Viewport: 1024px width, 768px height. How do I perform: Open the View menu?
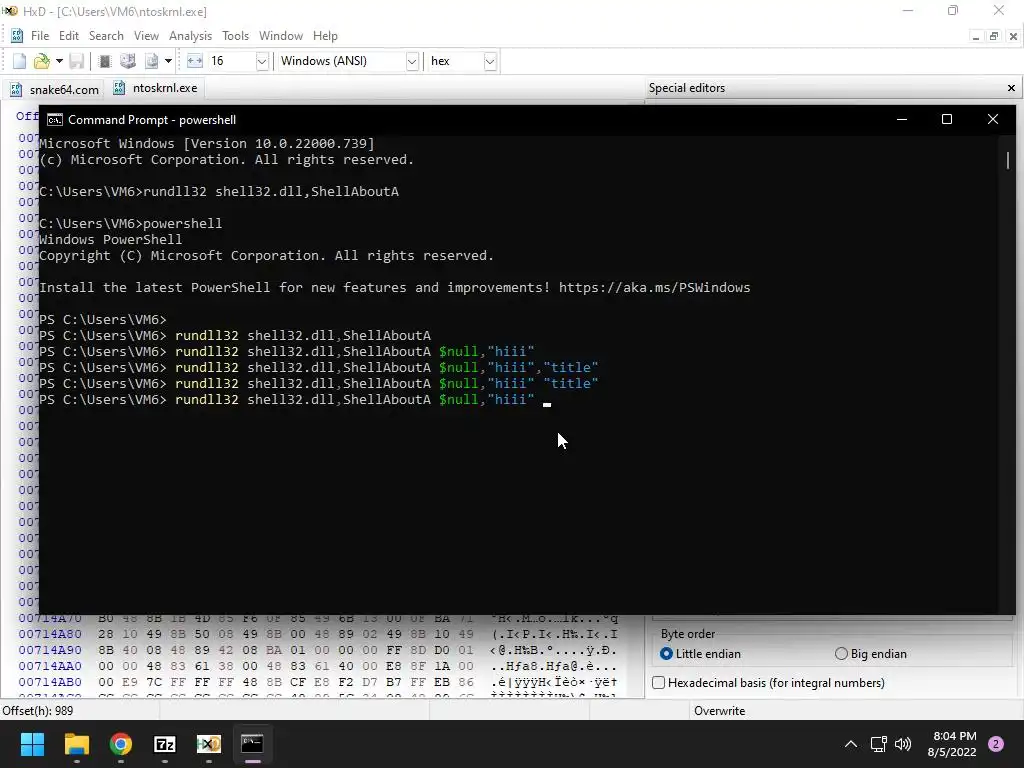[146, 36]
